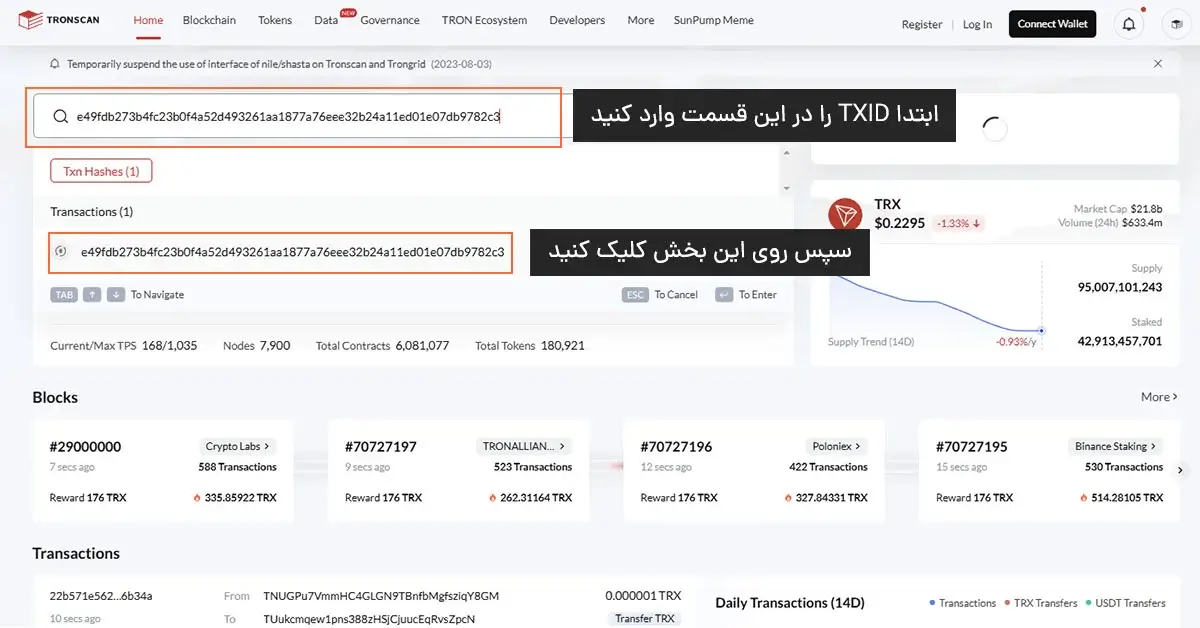Open the Governance menu
Viewport: 1200px width, 628px height.
390,20
